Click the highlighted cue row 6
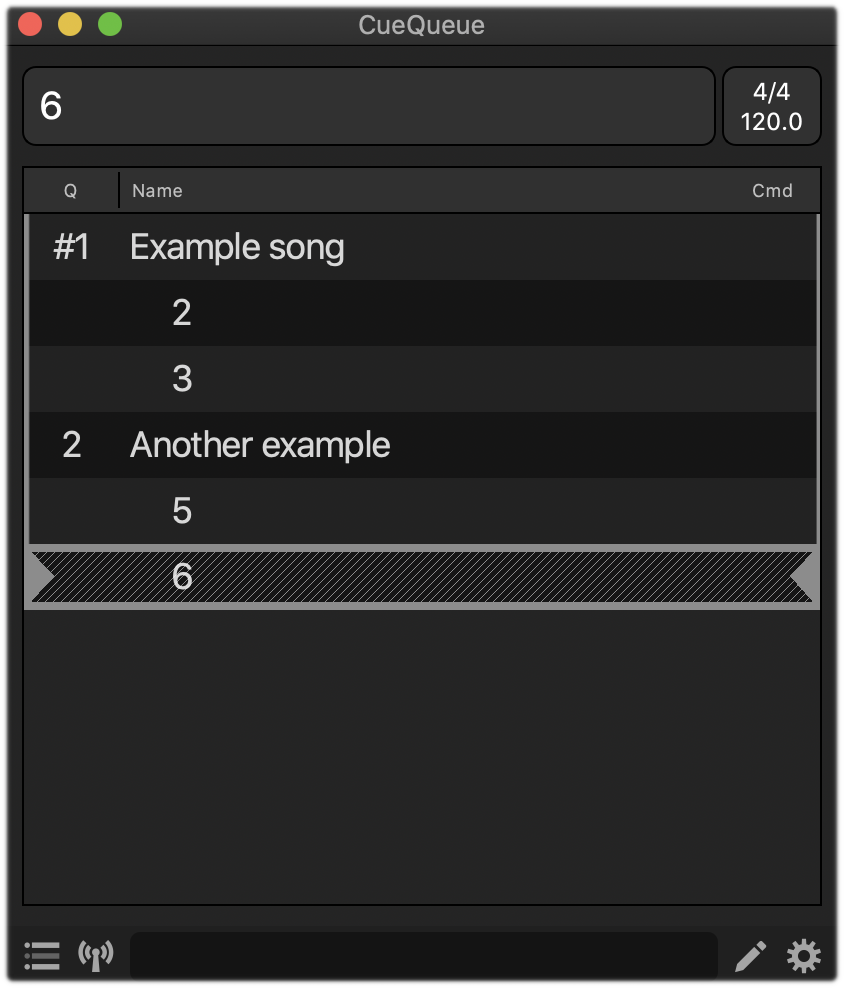Viewport: 844px width, 988px height. point(420,577)
